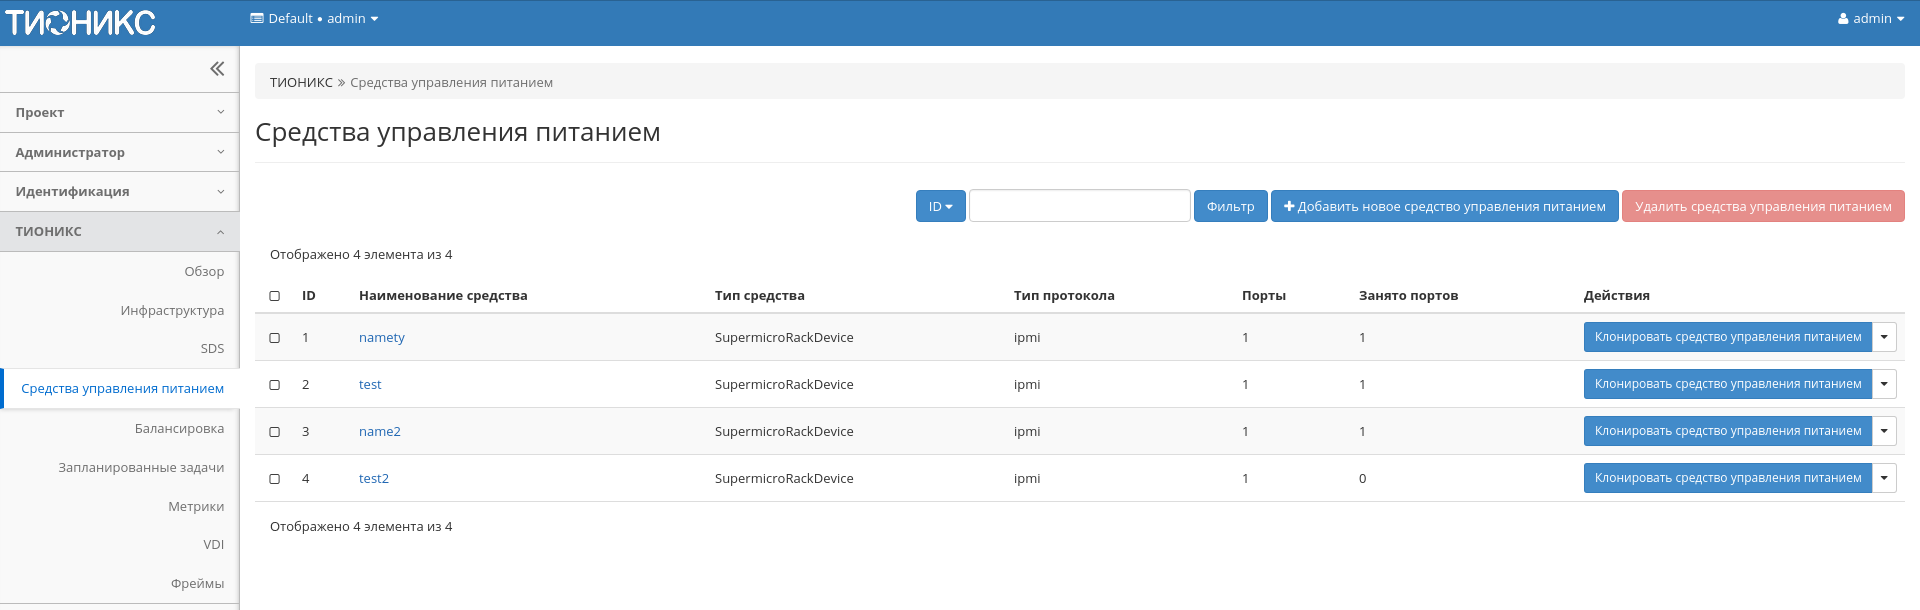Open actions caret for name2 row

click(1884, 432)
